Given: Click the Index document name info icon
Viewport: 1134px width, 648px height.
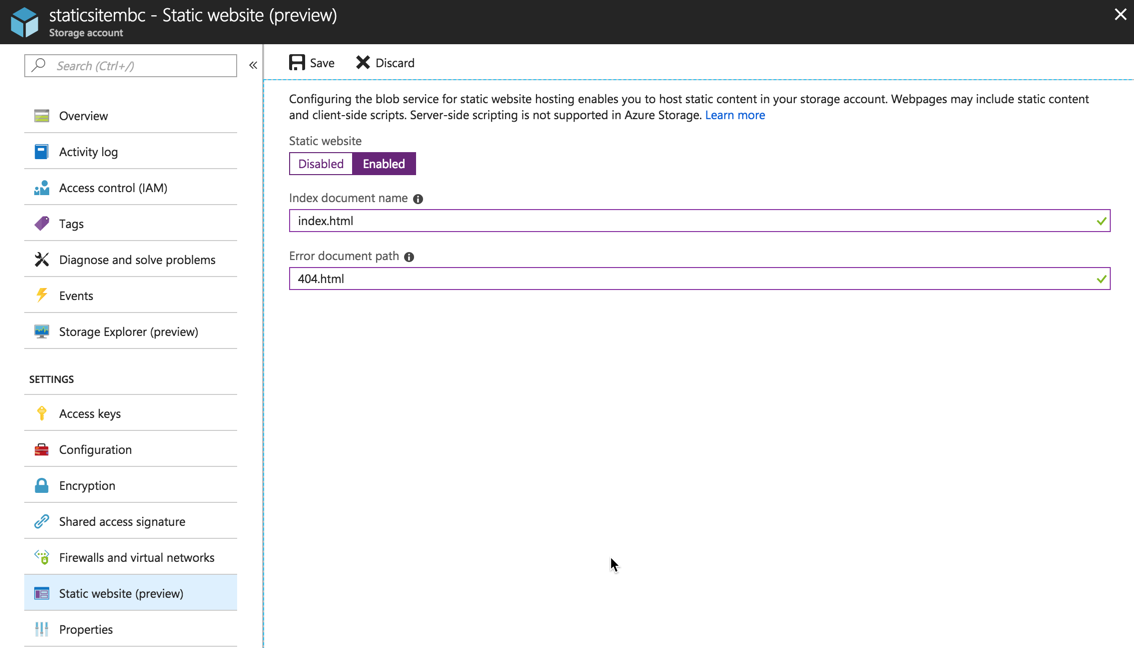Looking at the screenshot, I should pos(418,199).
